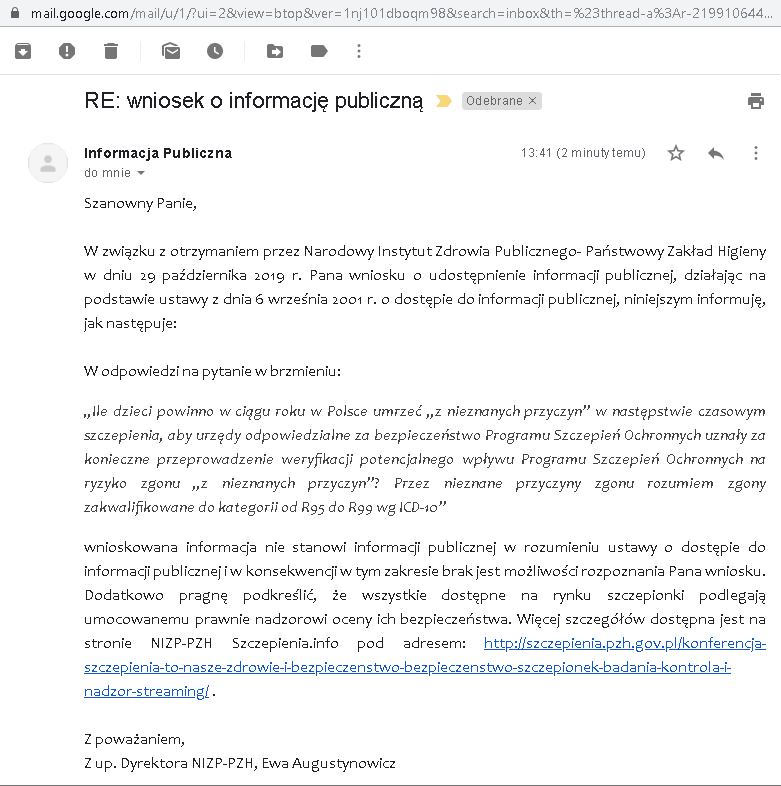781x786 pixels.
Task: Open the message's three-dot more menu
Action: (756, 153)
